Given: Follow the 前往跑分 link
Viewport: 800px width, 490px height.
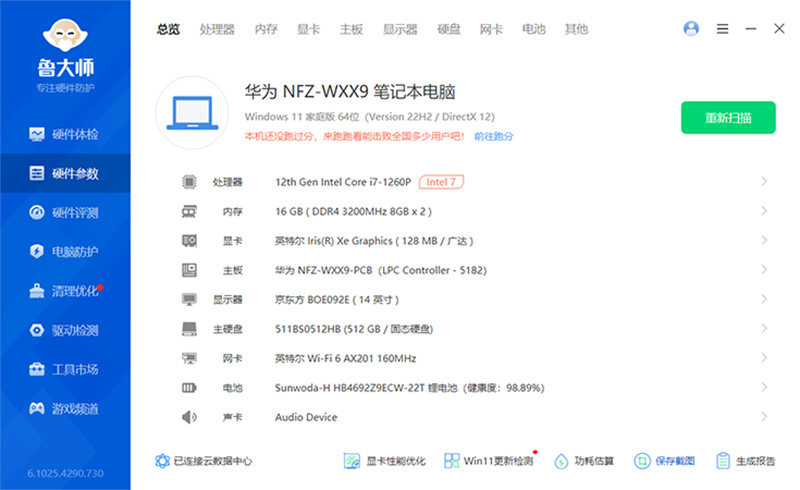Looking at the screenshot, I should pos(493,136).
